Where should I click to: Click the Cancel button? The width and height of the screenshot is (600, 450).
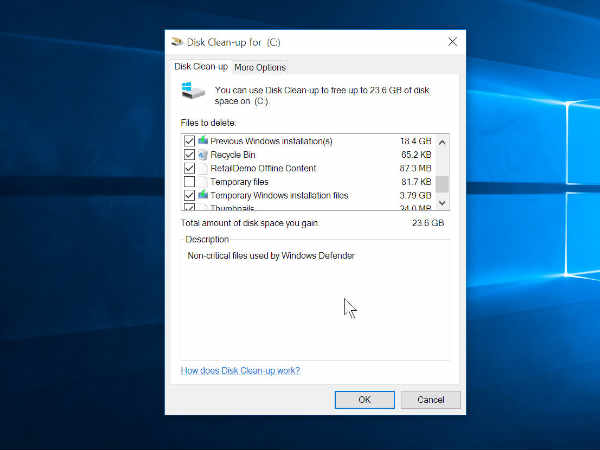[x=430, y=399]
